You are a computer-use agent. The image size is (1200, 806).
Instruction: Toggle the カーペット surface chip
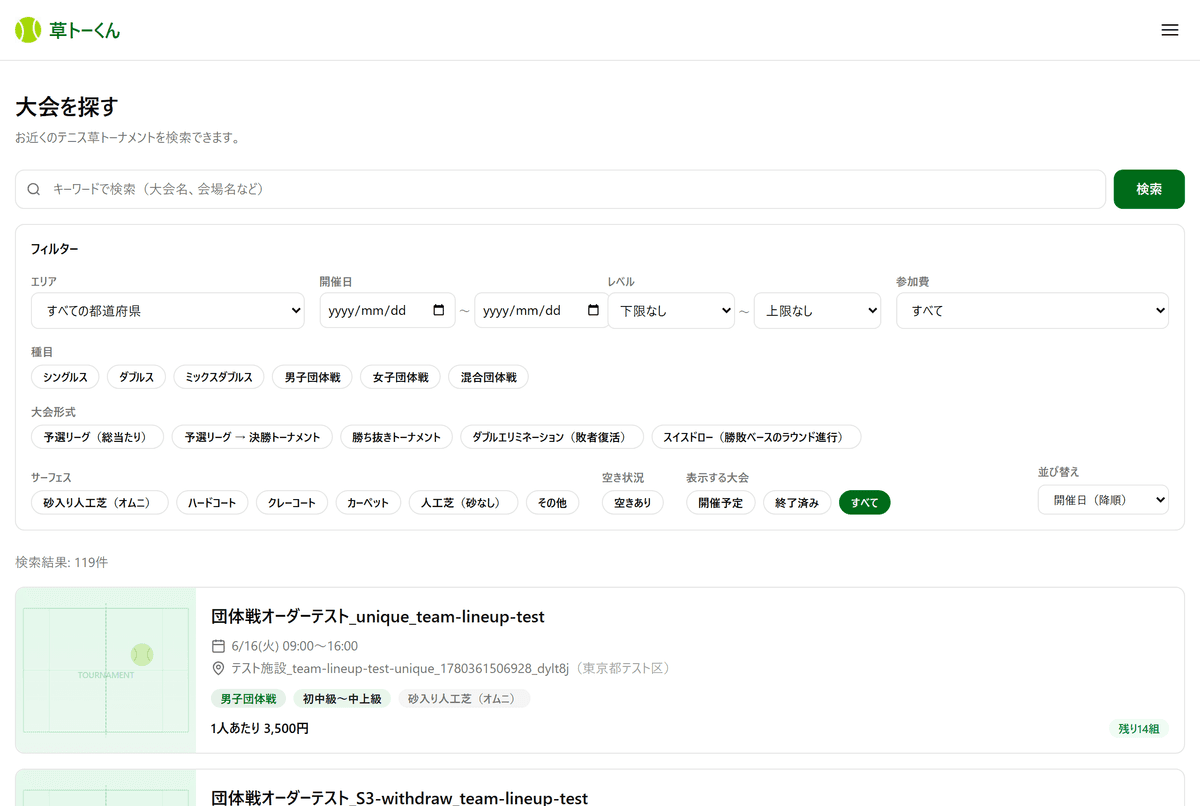pyautogui.click(x=368, y=502)
